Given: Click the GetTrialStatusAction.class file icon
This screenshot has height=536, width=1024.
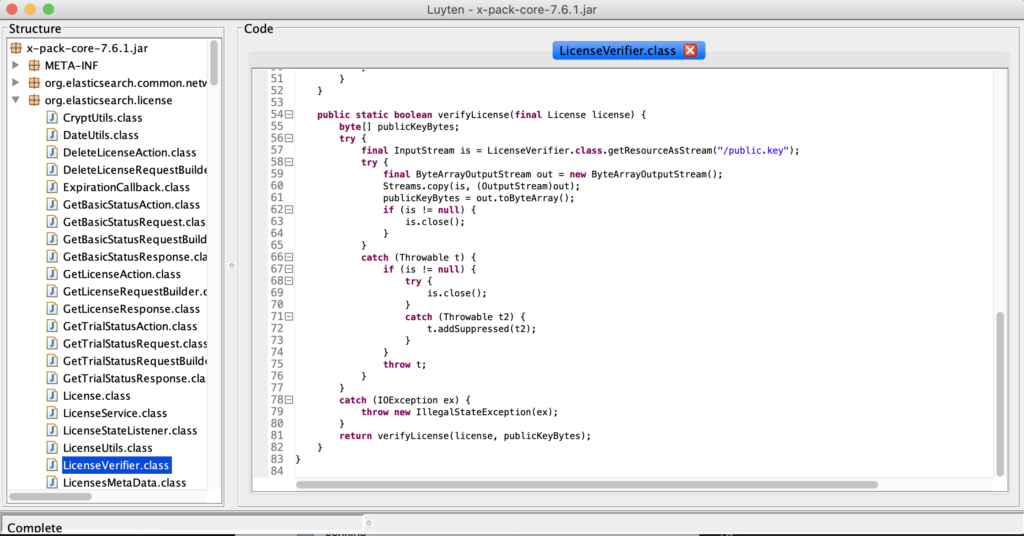Looking at the screenshot, I should point(52,326).
